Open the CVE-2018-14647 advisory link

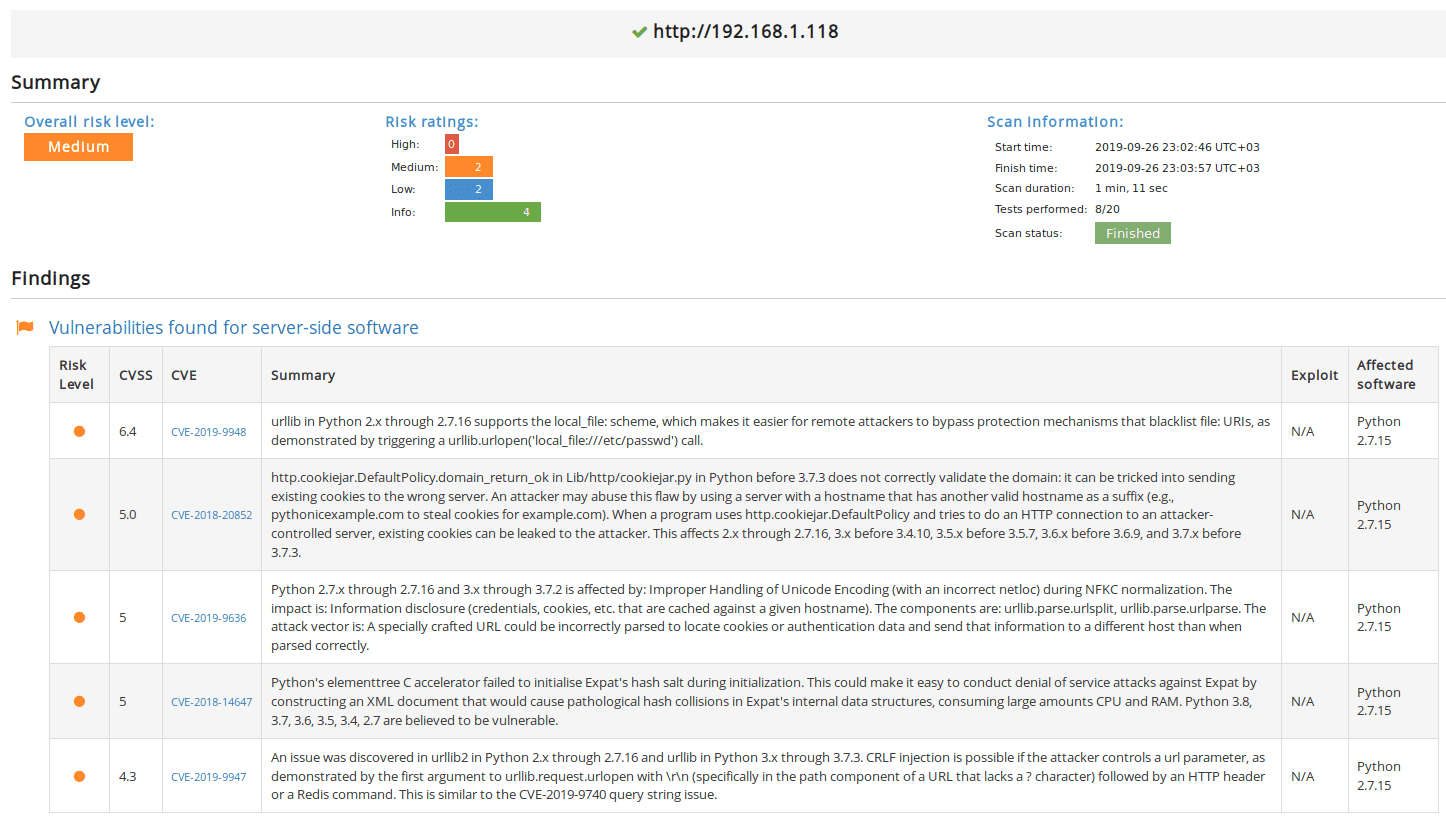point(211,701)
